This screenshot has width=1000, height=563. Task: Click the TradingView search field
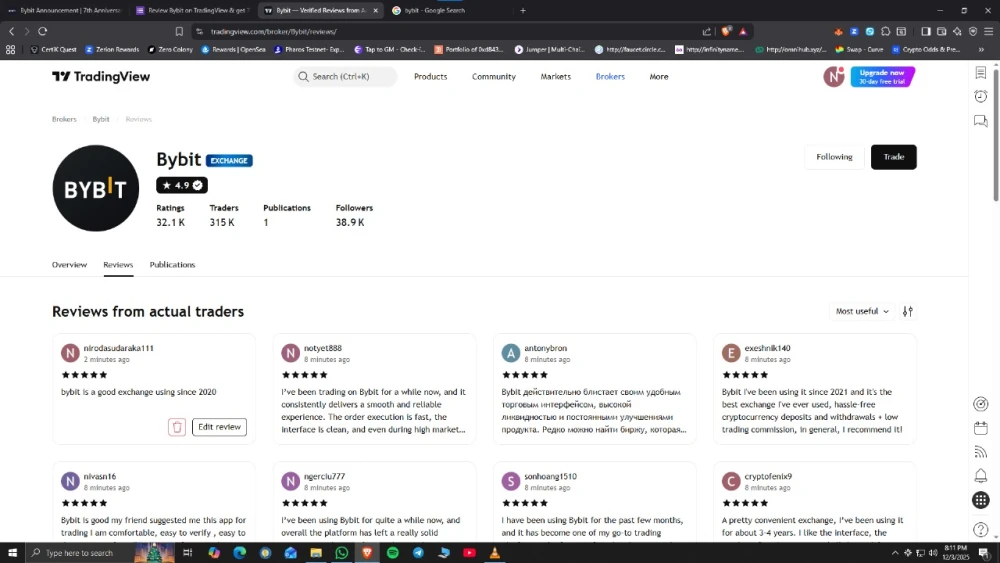coord(345,77)
